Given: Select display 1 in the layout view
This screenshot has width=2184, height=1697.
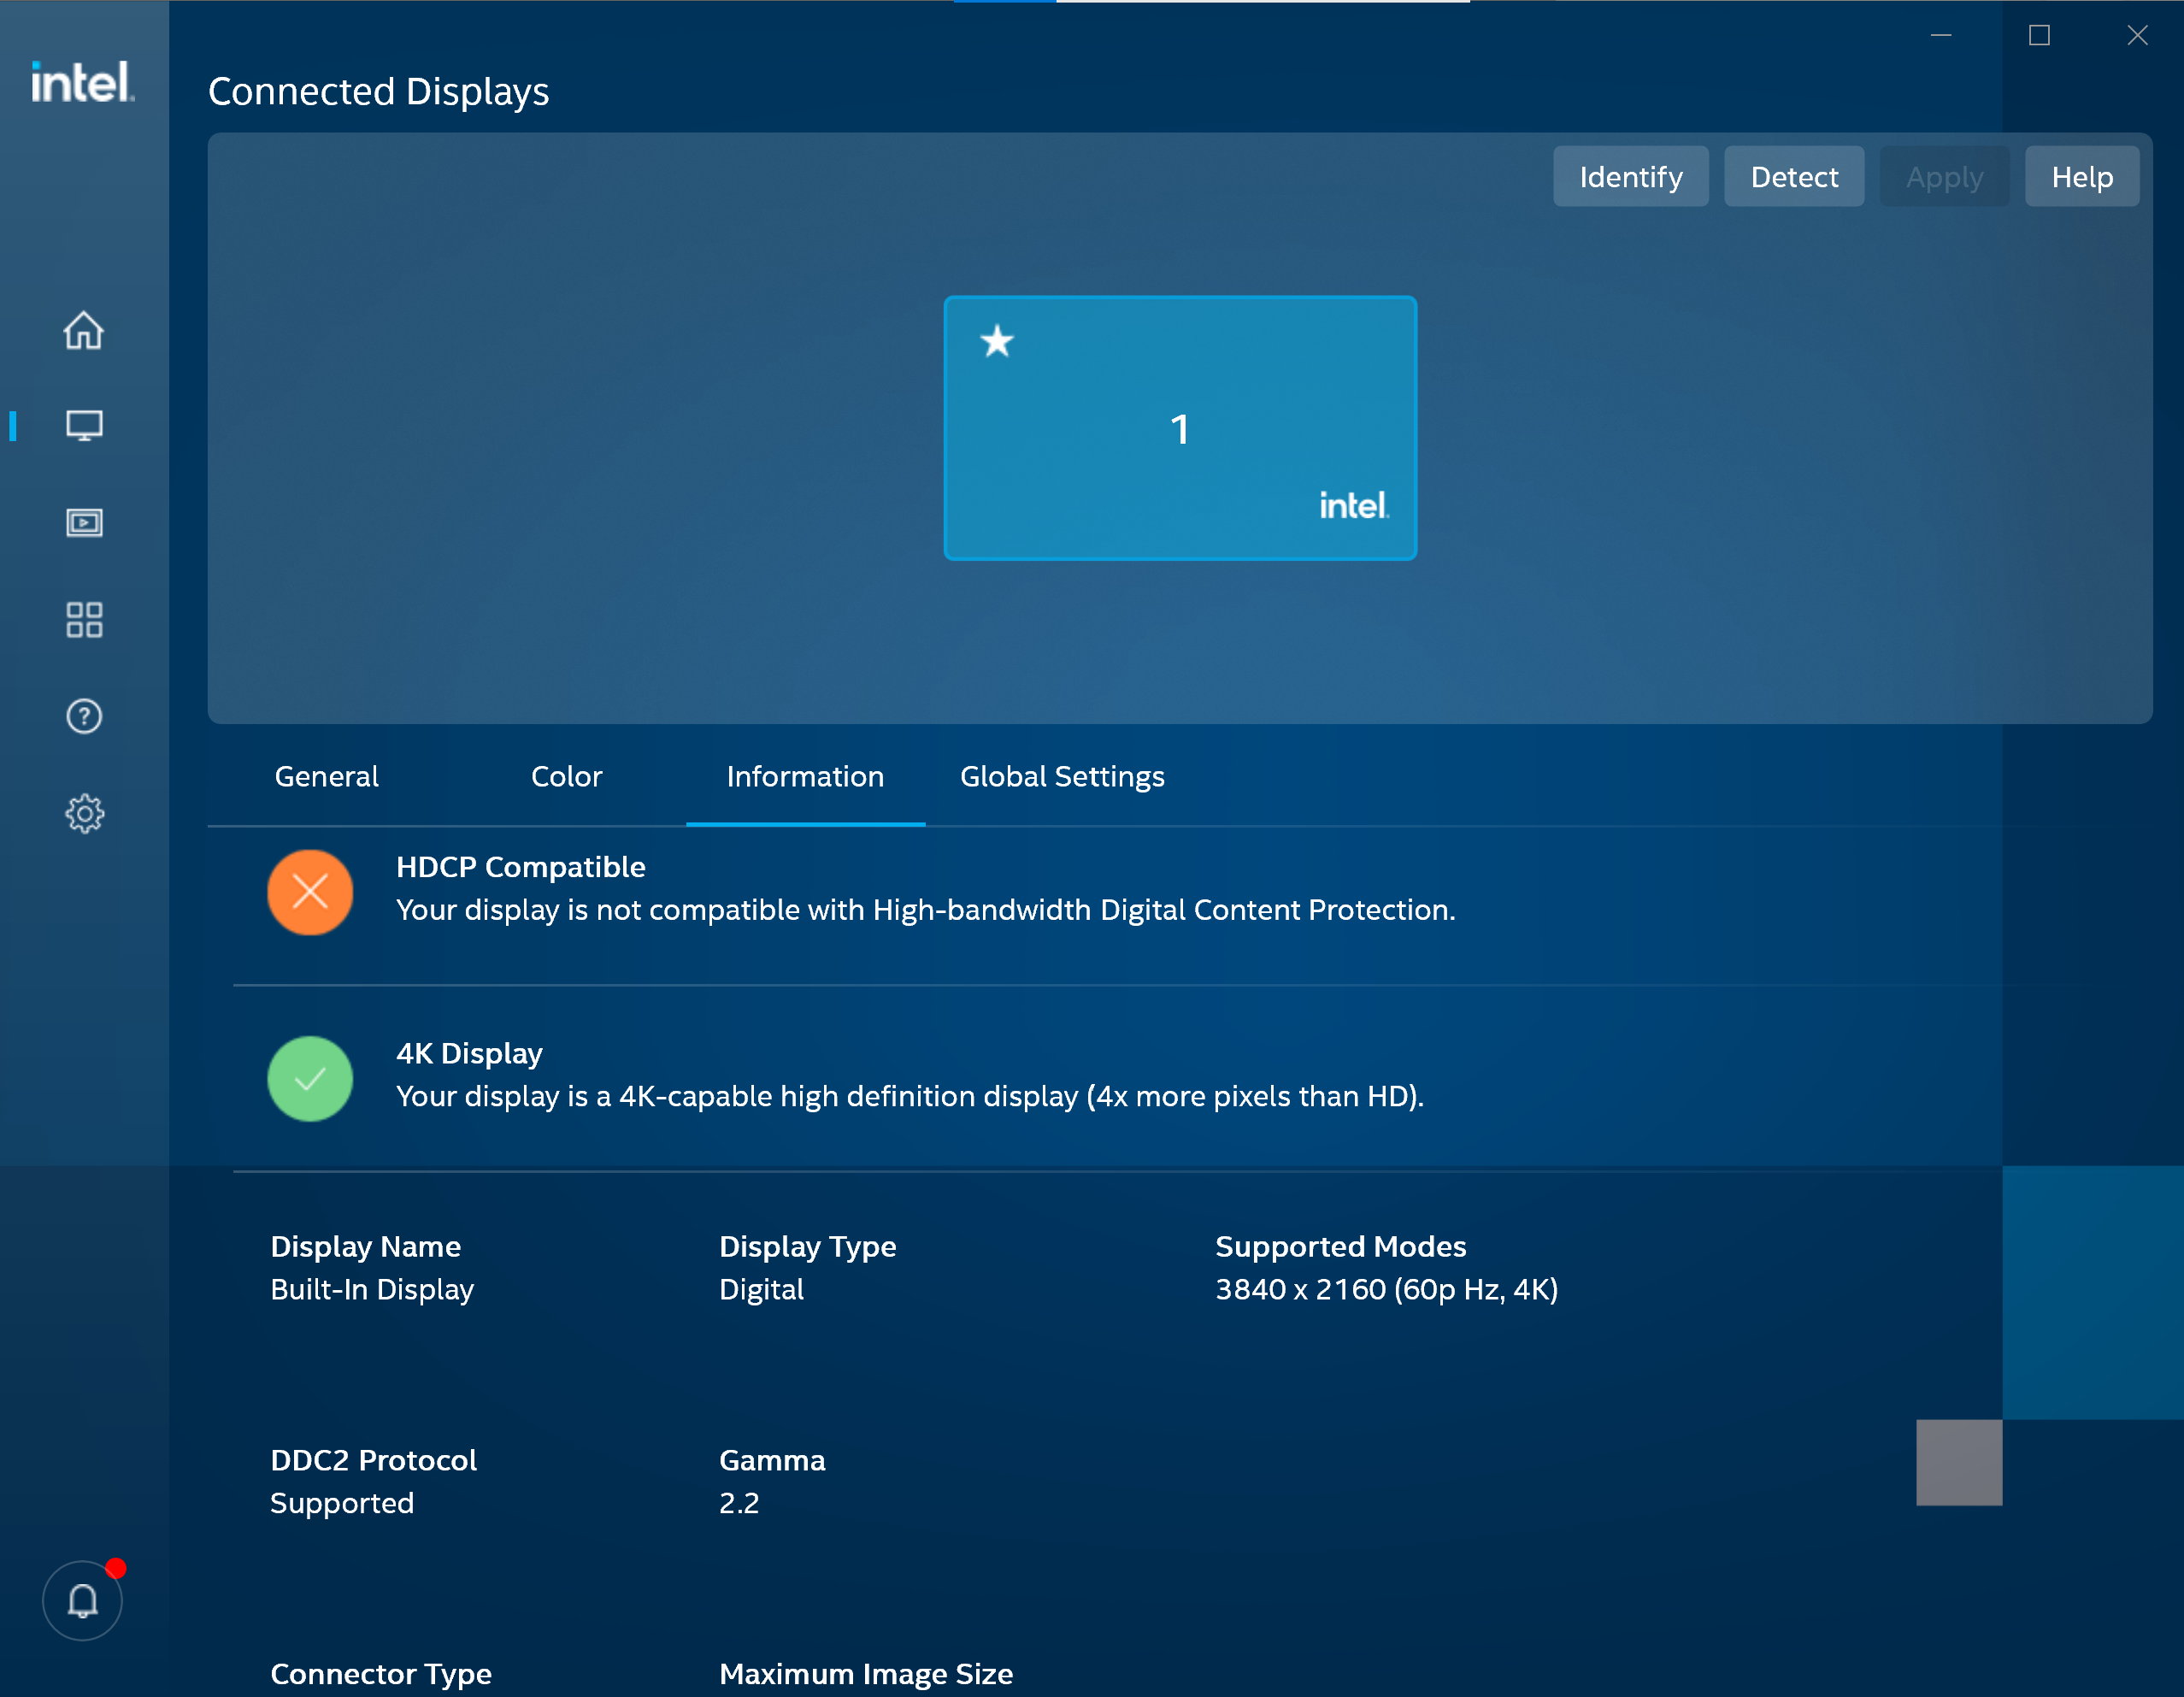Looking at the screenshot, I should click(1180, 428).
